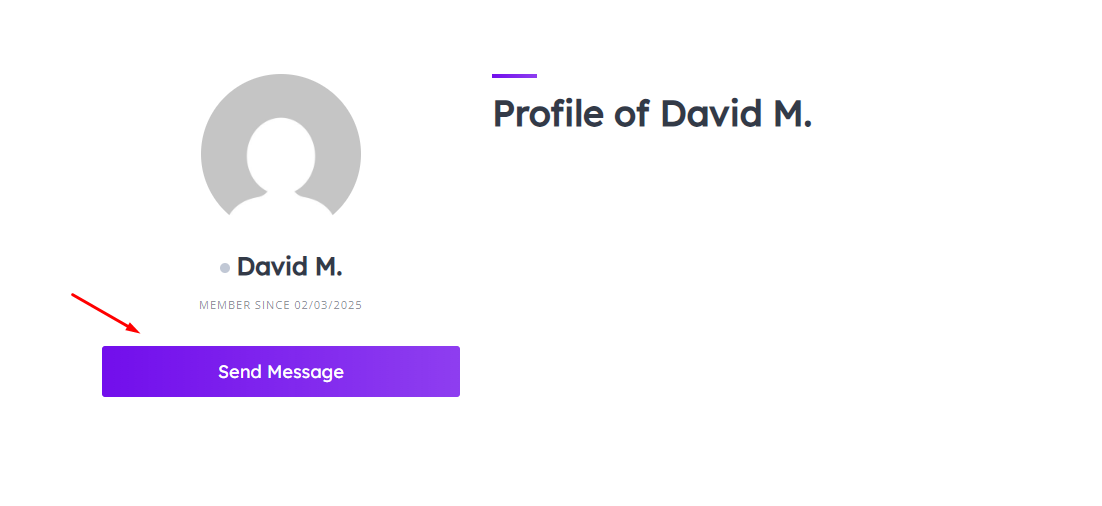Screen dimensions: 1102x506
Task: Click the red arrow annotation
Action: tap(105, 313)
